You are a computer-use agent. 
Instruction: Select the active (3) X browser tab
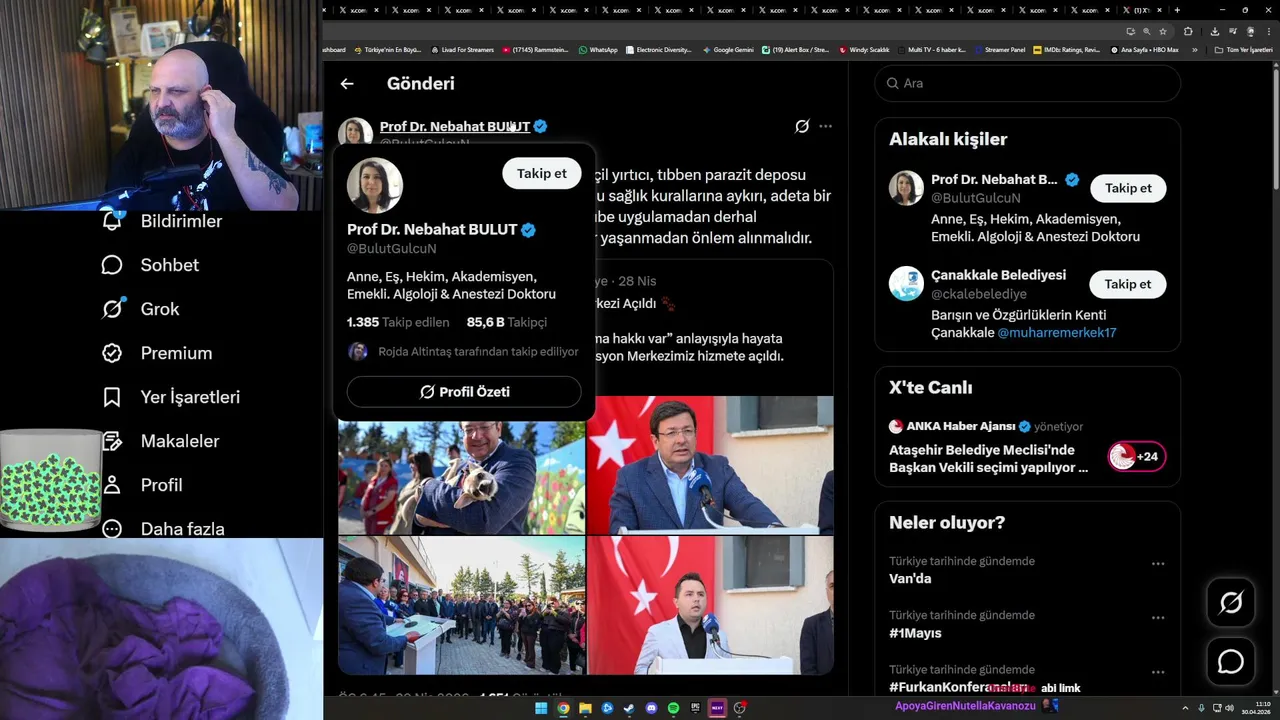1143,10
